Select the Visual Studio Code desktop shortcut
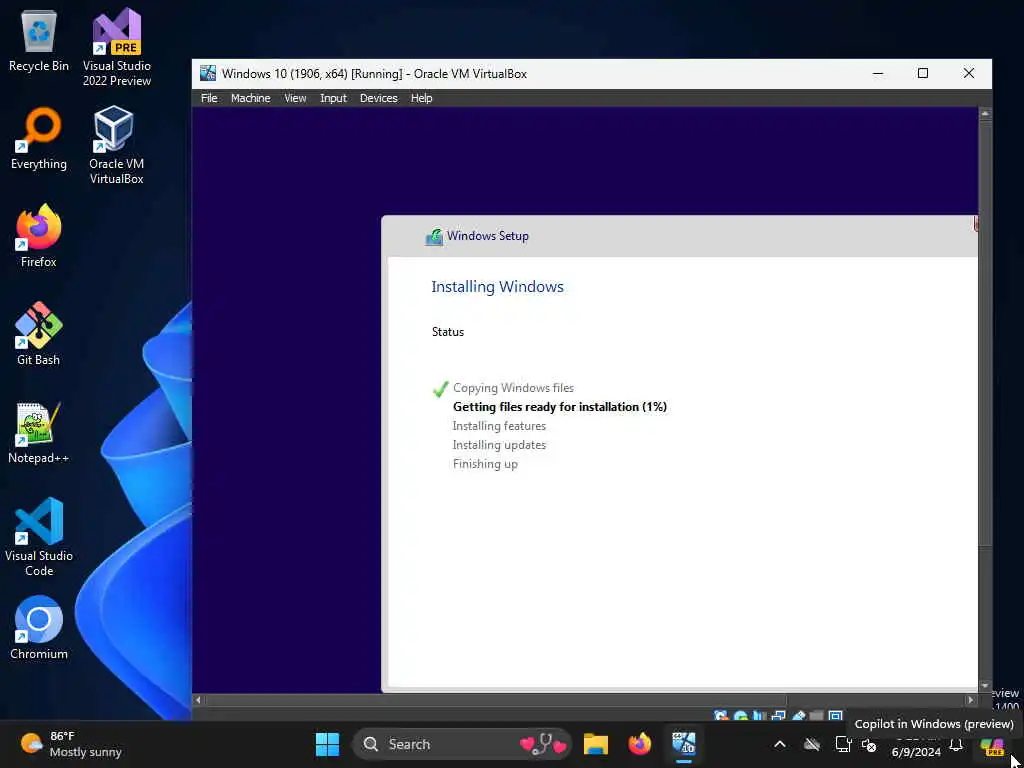 [39, 537]
